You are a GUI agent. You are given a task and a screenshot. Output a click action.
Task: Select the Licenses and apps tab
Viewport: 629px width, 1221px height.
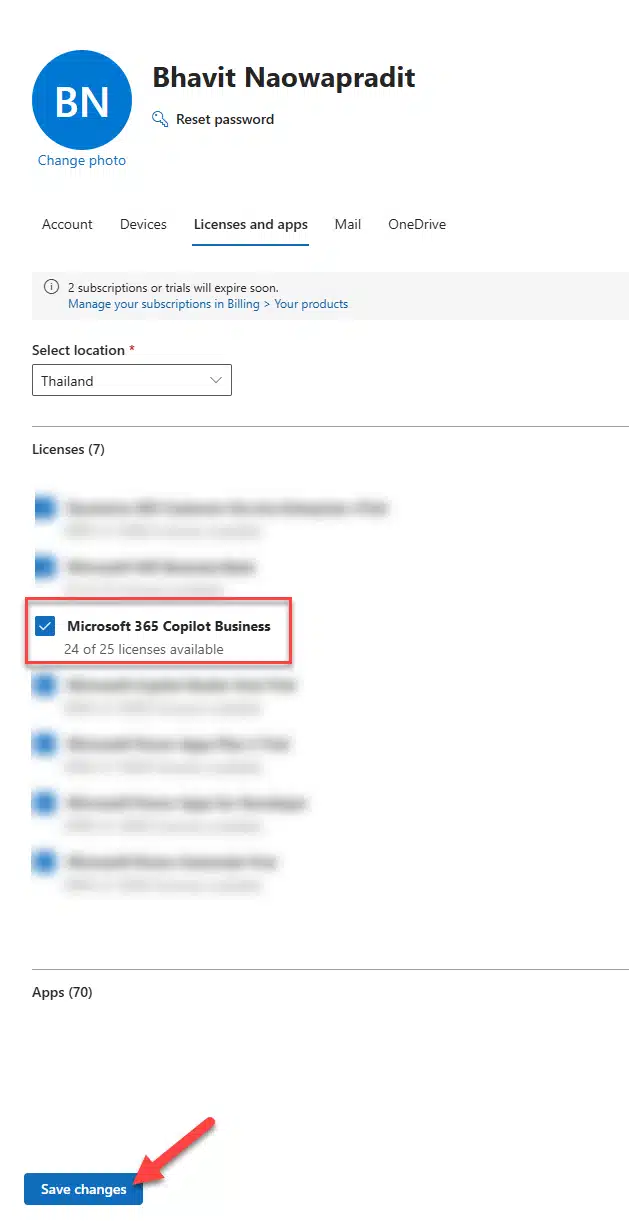pyautogui.click(x=251, y=224)
